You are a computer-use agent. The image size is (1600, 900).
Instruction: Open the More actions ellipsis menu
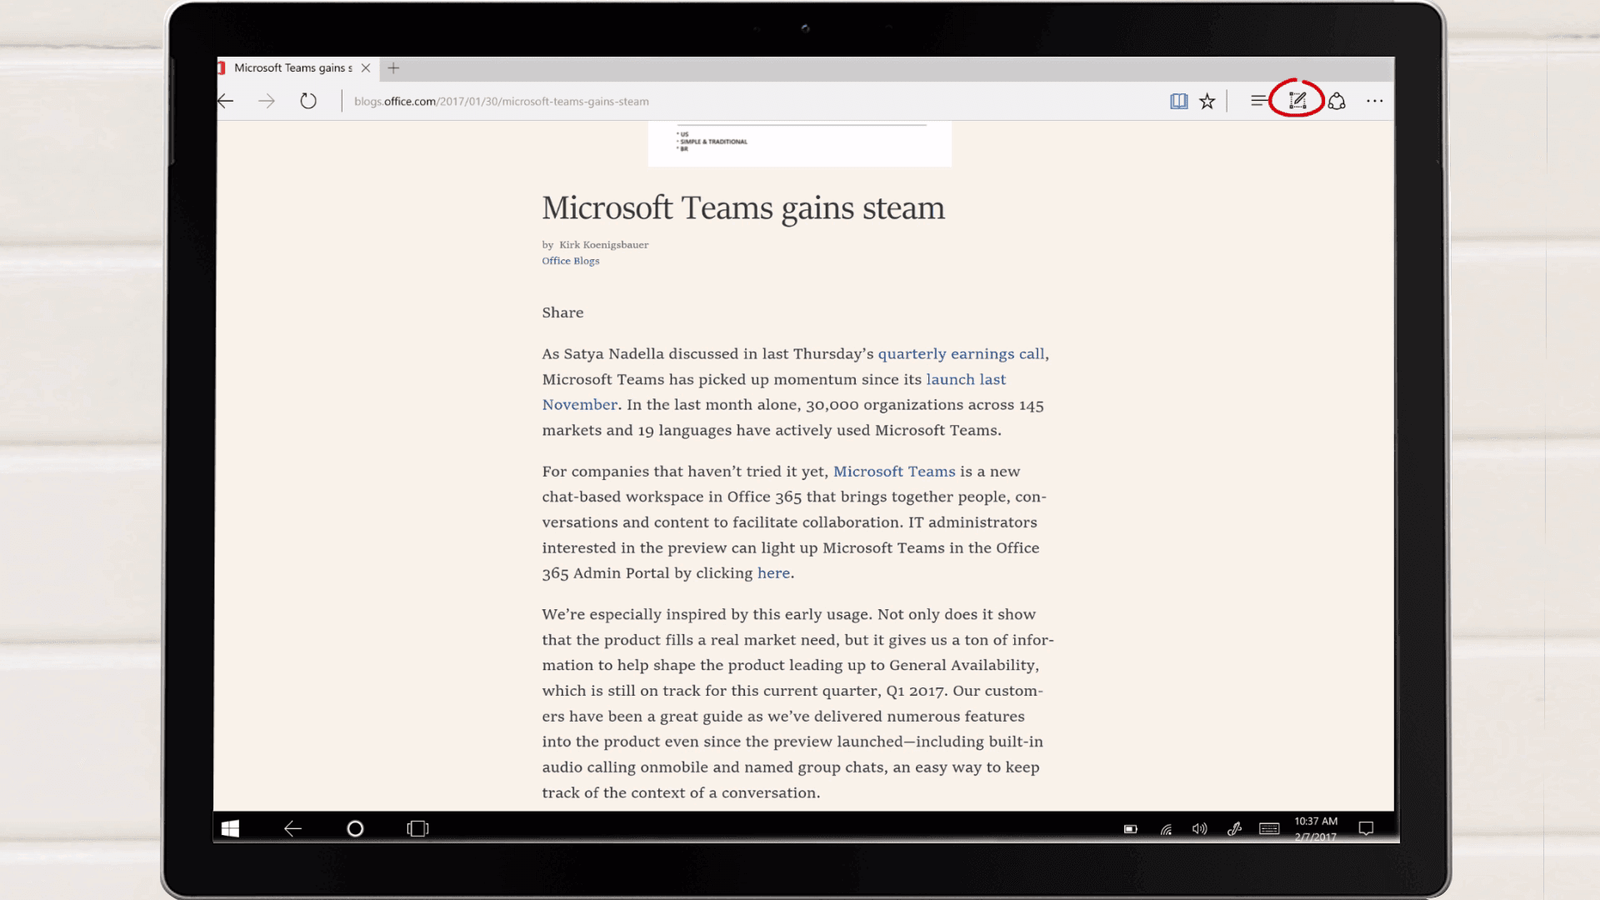pyautogui.click(x=1375, y=101)
